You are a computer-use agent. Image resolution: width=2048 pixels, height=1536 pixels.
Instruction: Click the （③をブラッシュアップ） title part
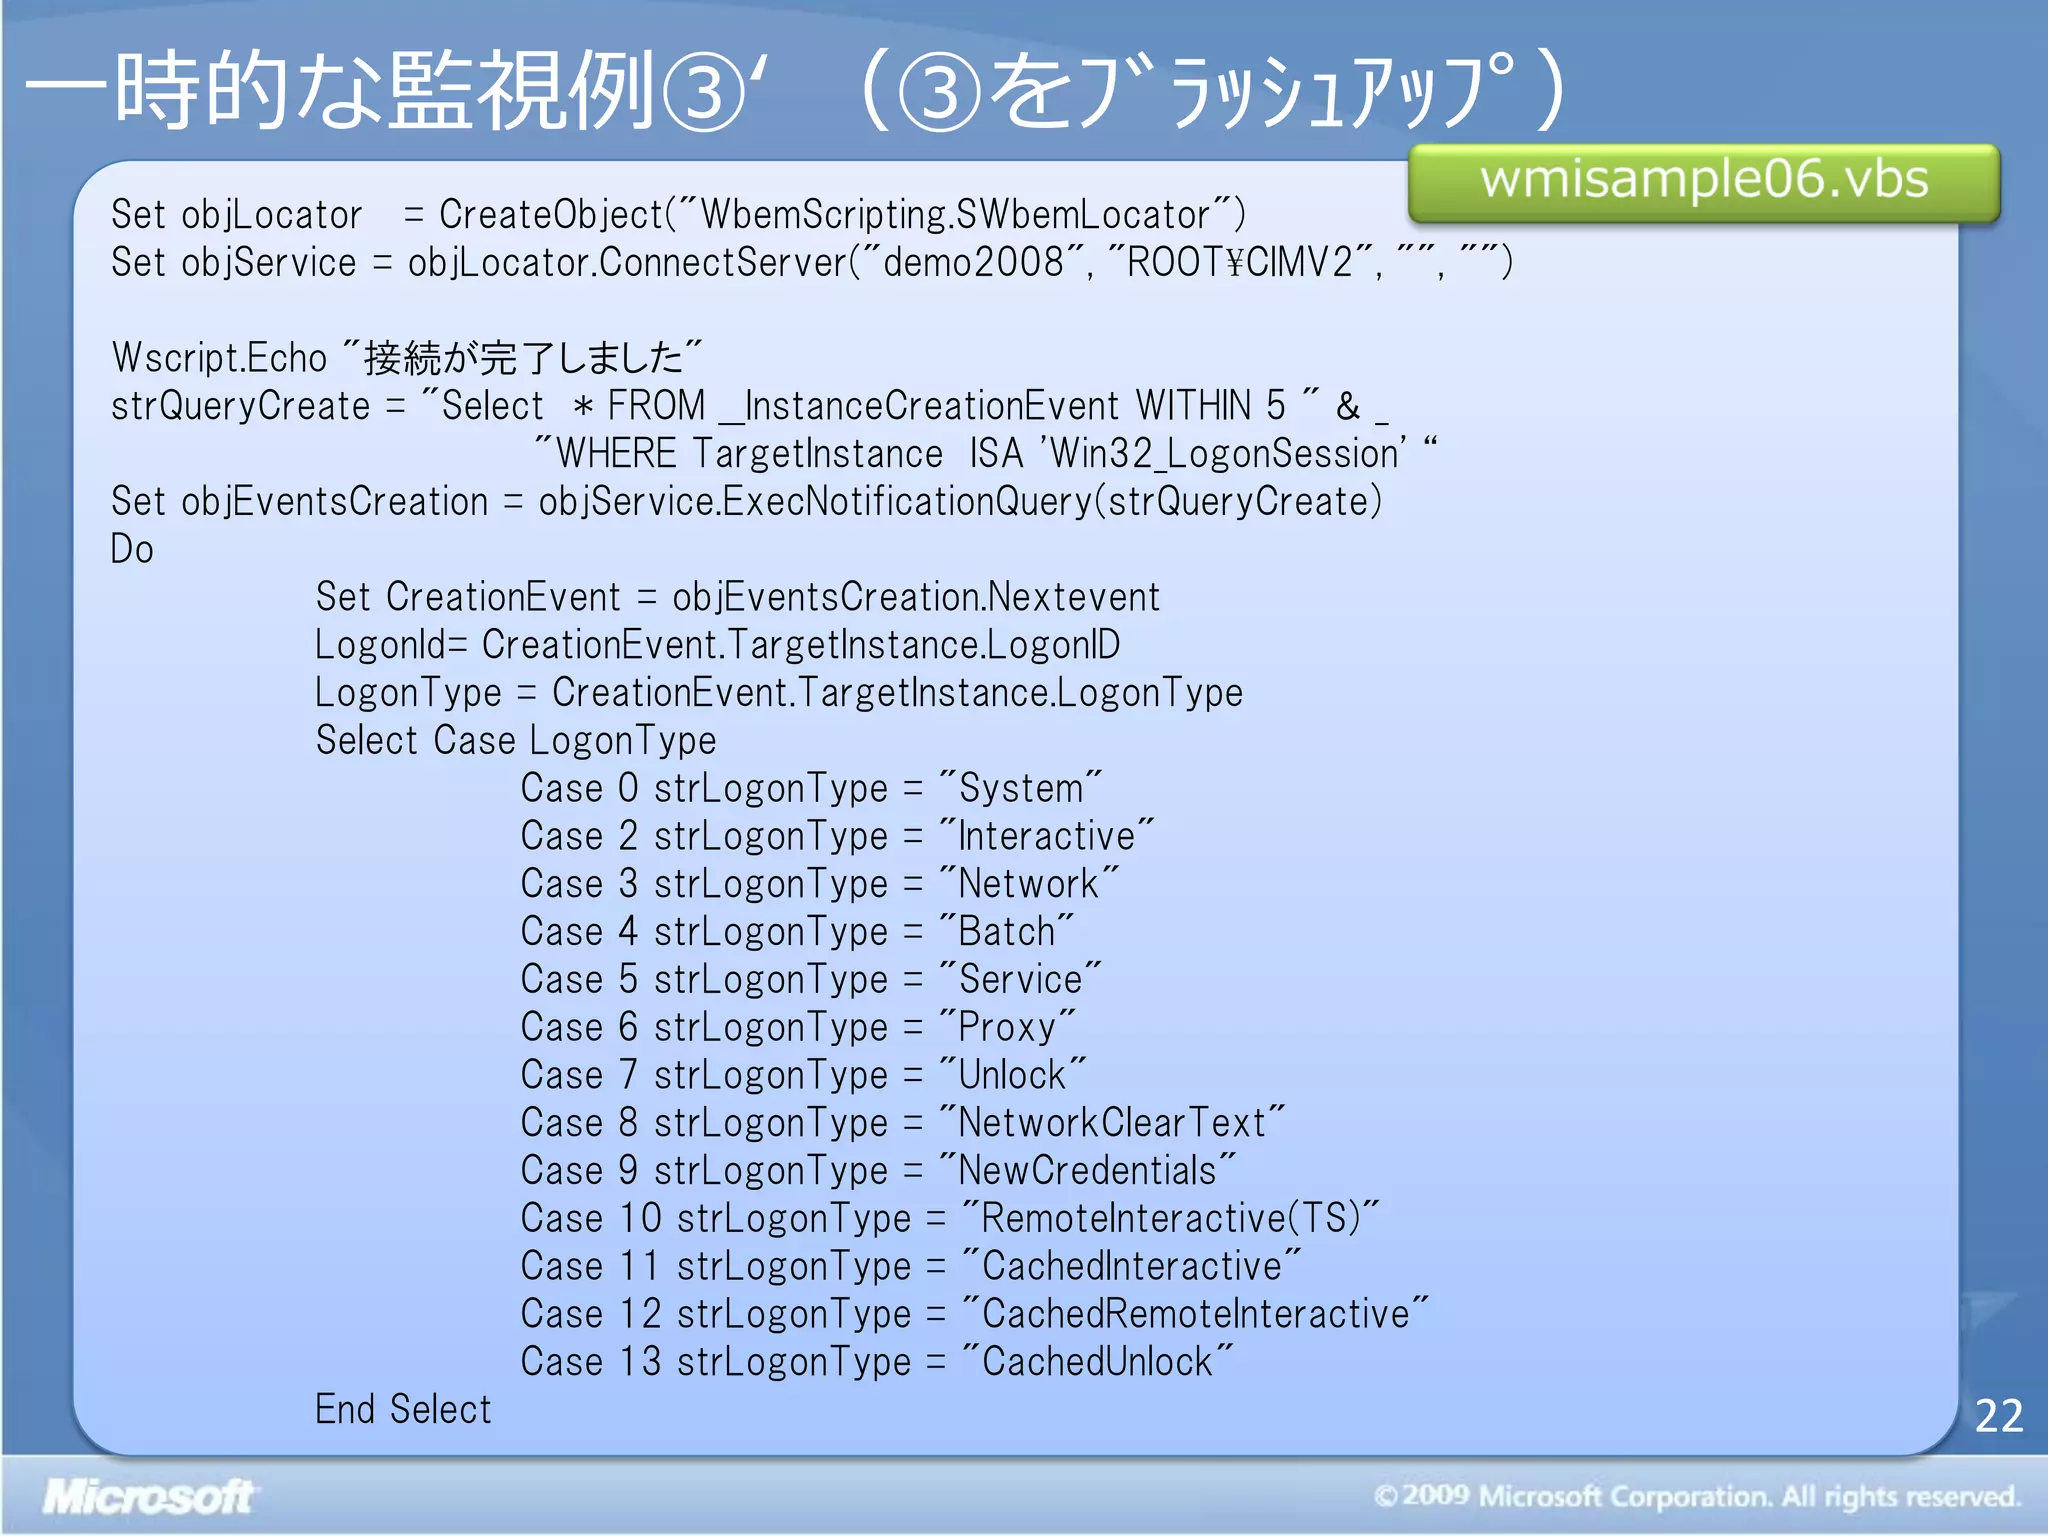click(1212, 92)
